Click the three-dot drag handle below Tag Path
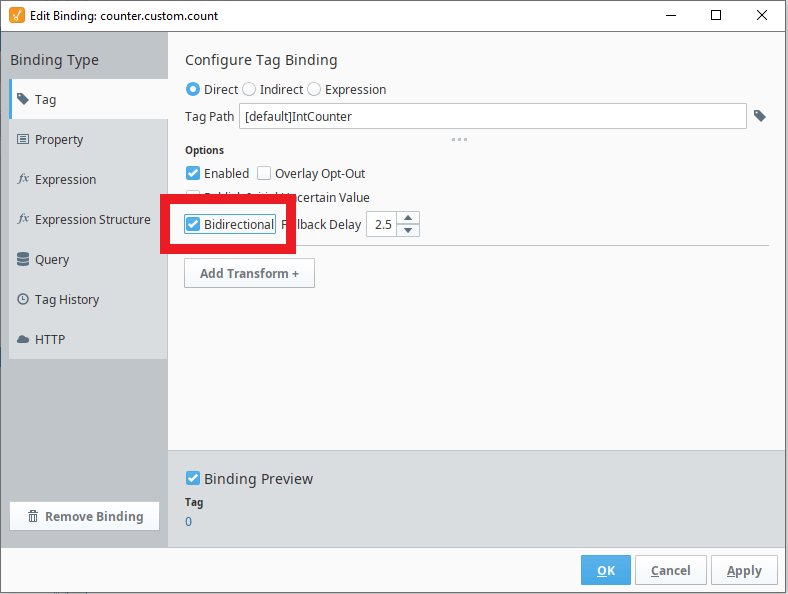The width and height of the screenshot is (788, 594). click(x=459, y=139)
